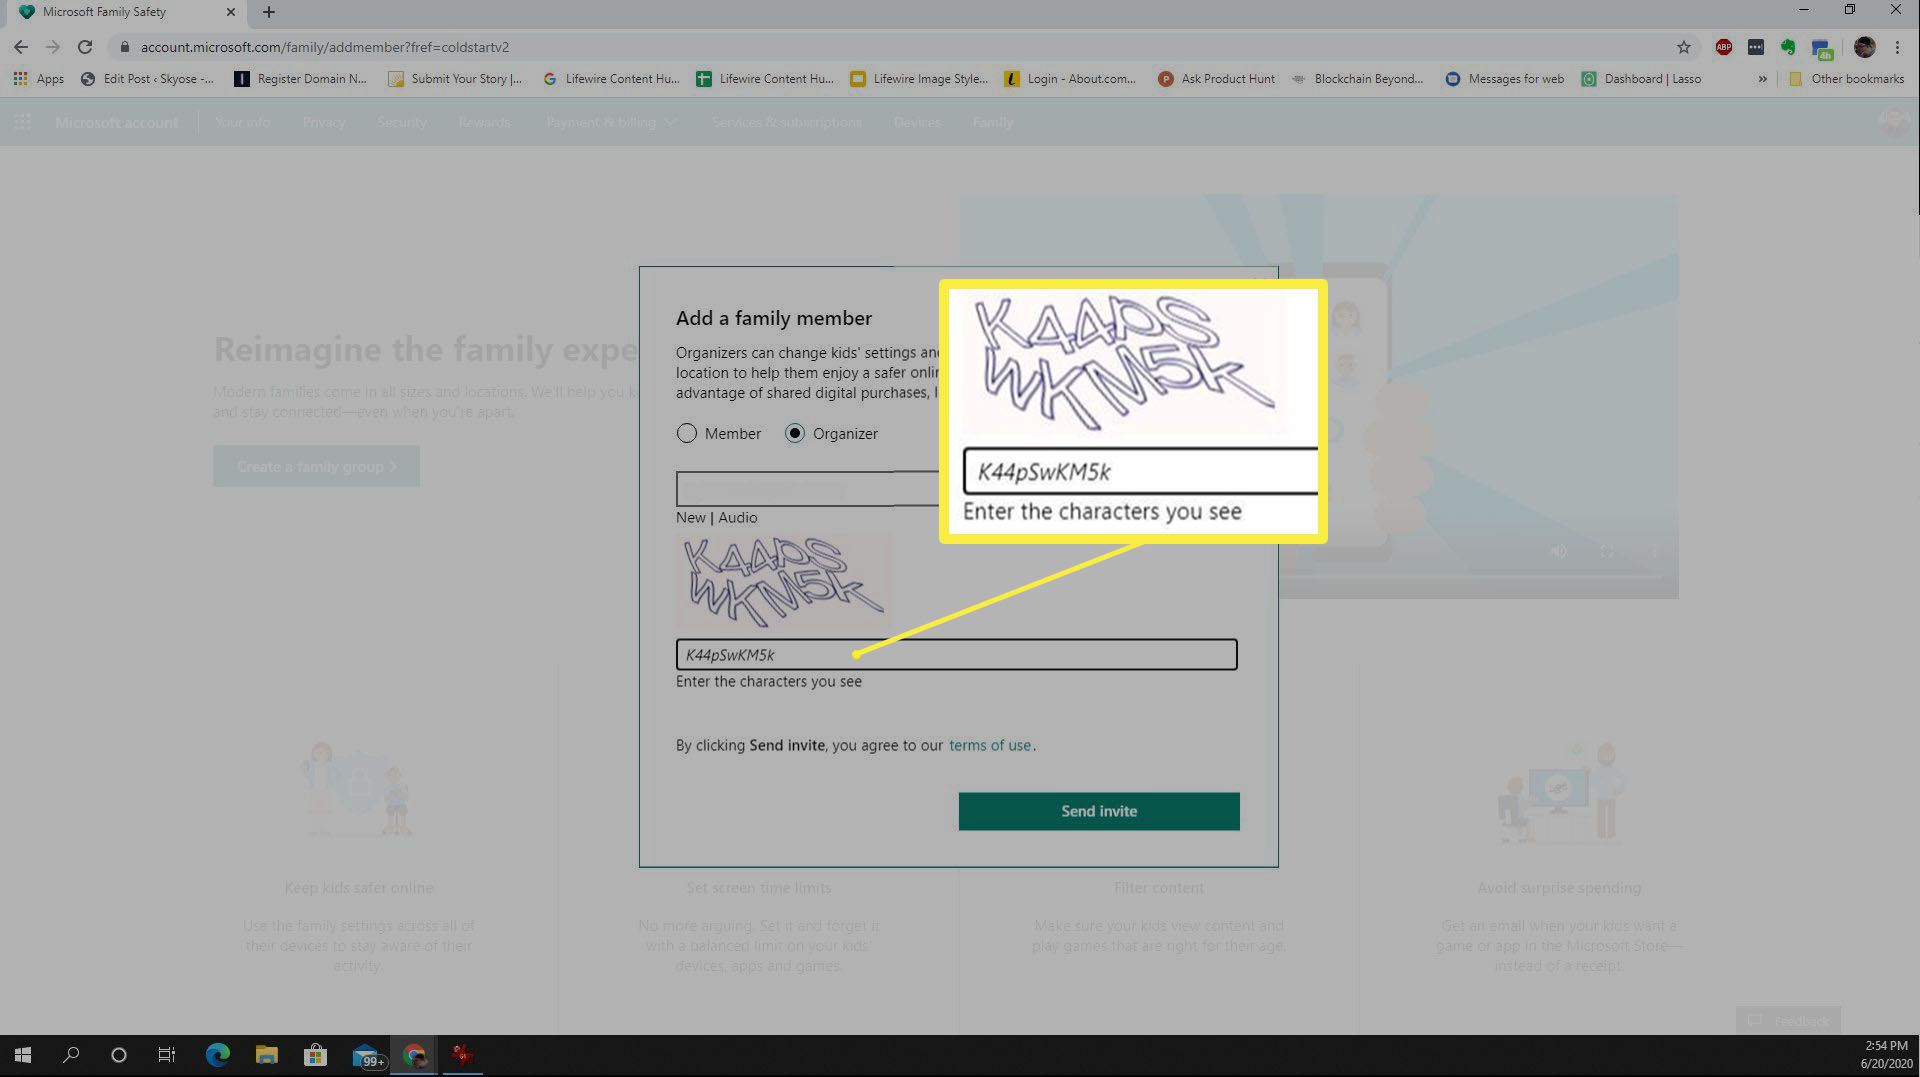Open Microsoft Store from taskbar
Image resolution: width=1920 pixels, height=1077 pixels.
[x=315, y=1055]
